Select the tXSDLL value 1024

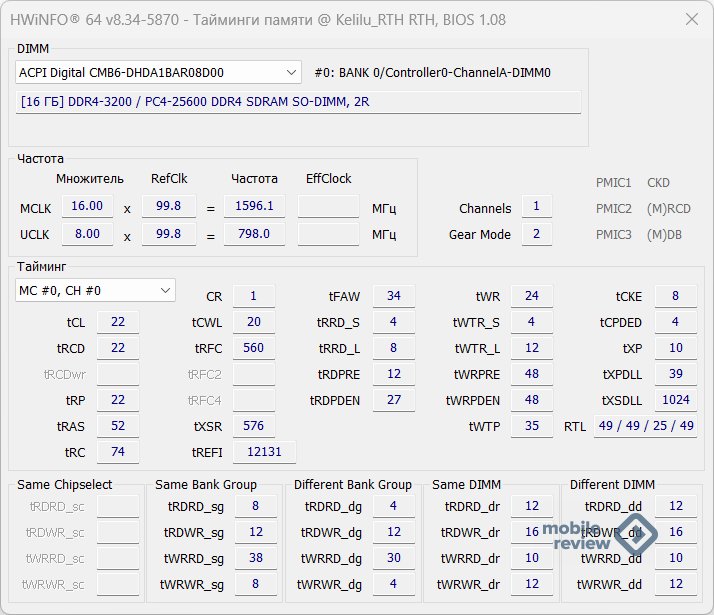(x=676, y=400)
